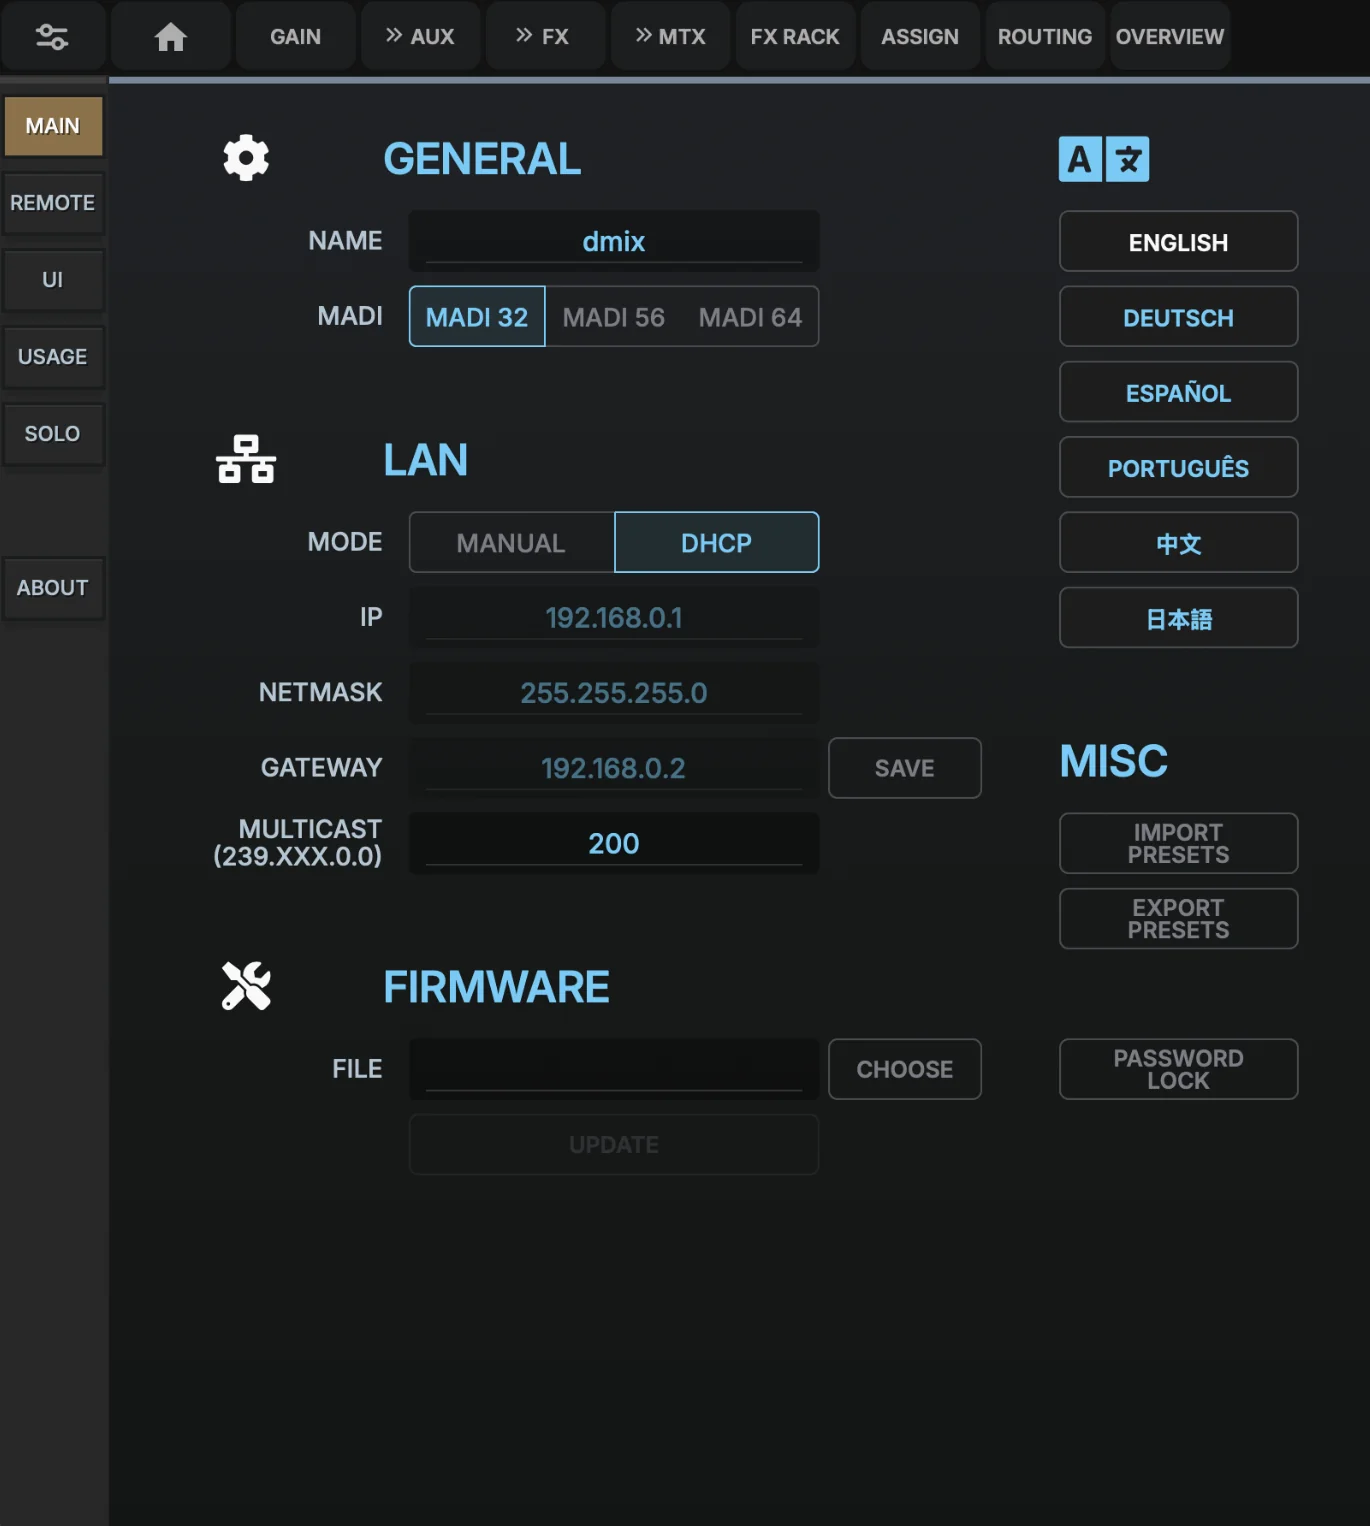Click IMPORT PRESETS
Viewport: 1370px width, 1526px height.
pyautogui.click(x=1179, y=843)
